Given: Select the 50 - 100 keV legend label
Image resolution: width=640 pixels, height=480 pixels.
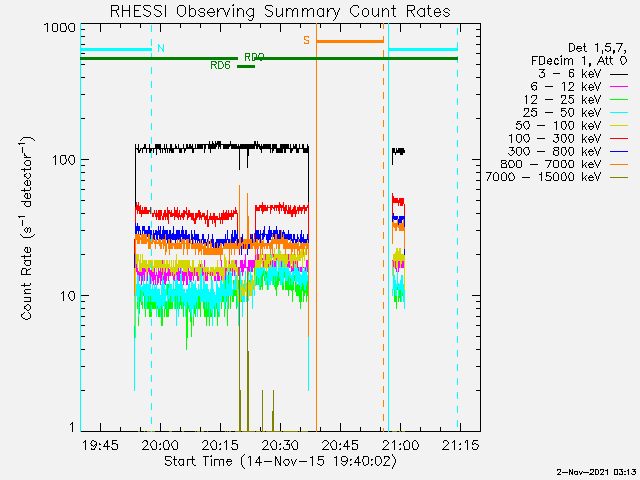Looking at the screenshot, I should click(558, 126).
